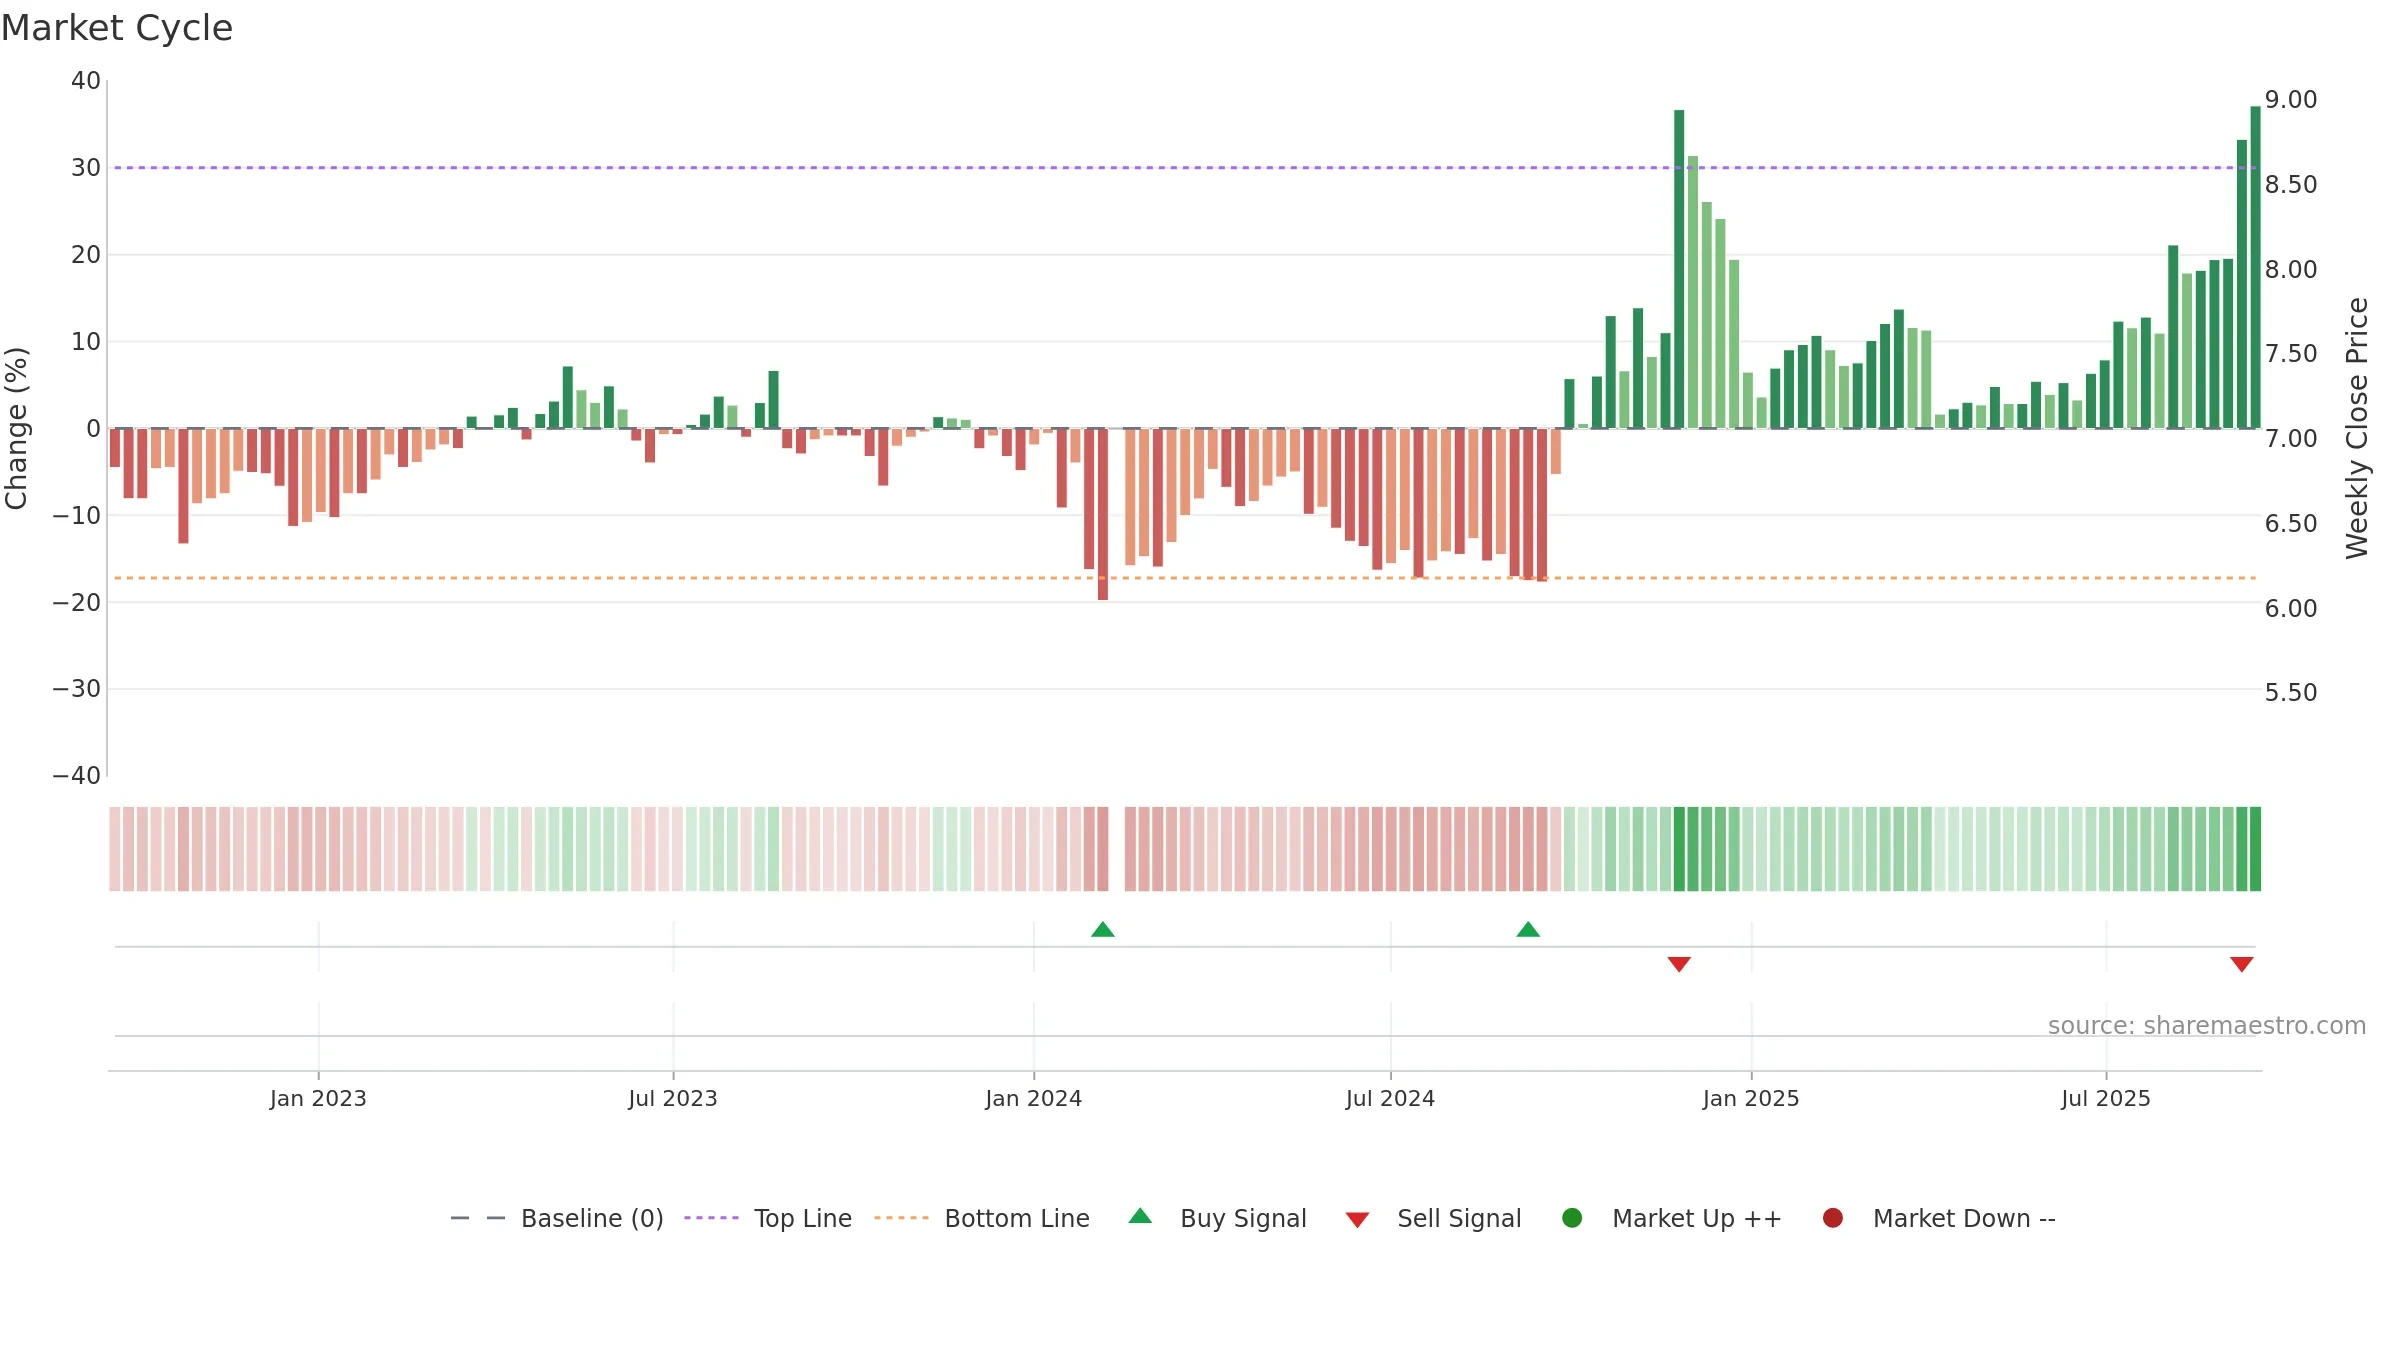Click the source: sharemaestro.com text
The width and height of the screenshot is (2400, 1350).
[x=2207, y=1026]
